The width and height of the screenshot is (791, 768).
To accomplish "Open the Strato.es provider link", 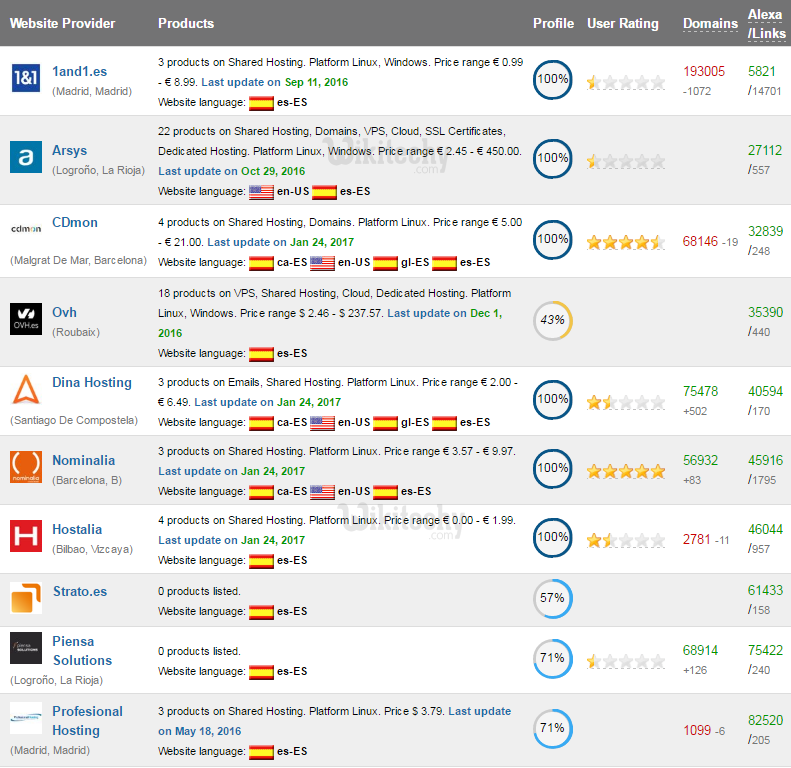I will [80, 591].
